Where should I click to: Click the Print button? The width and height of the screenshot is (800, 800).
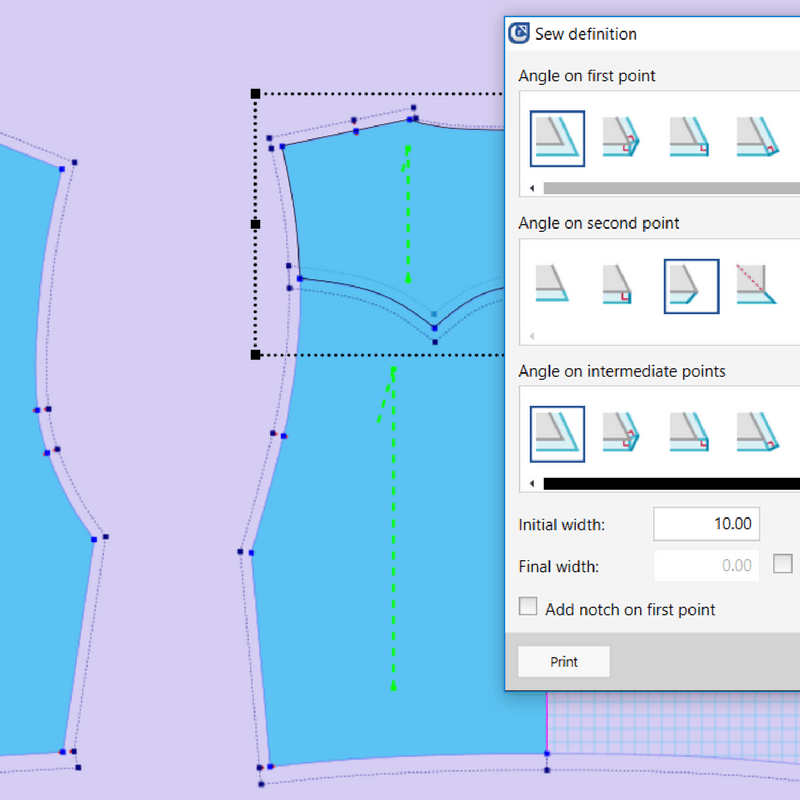pyautogui.click(x=564, y=662)
